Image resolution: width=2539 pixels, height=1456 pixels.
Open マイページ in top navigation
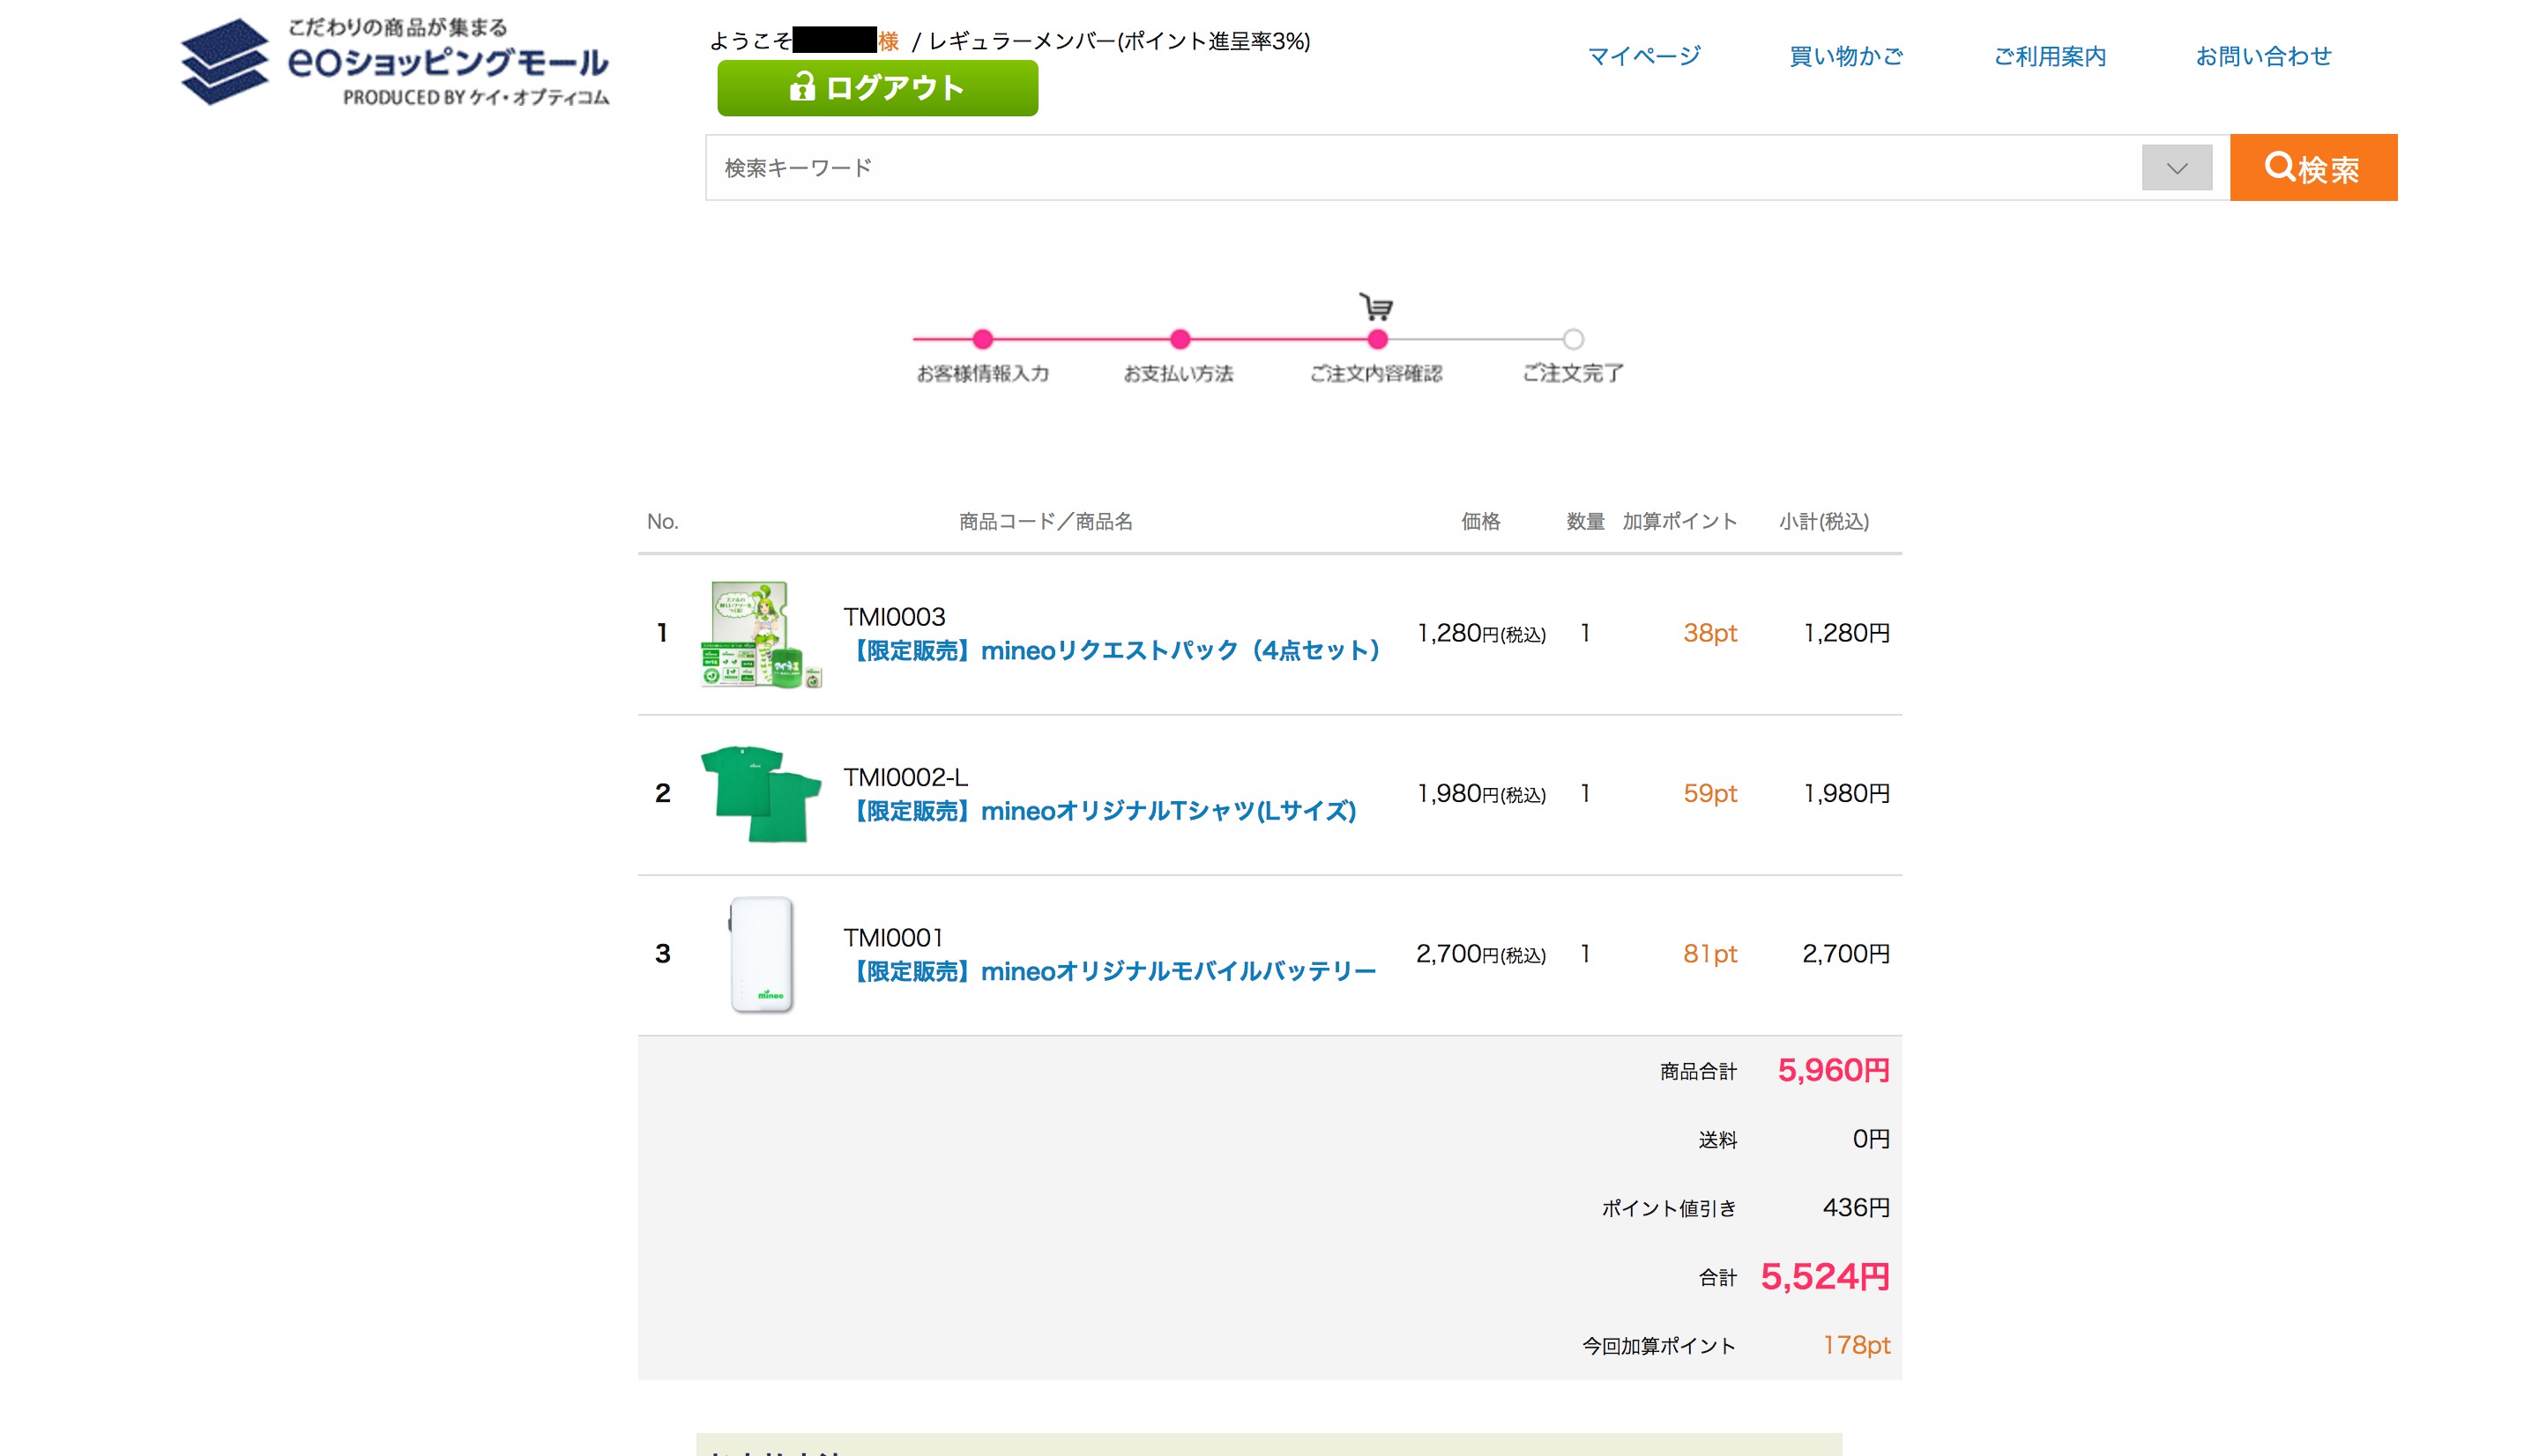tap(1643, 56)
